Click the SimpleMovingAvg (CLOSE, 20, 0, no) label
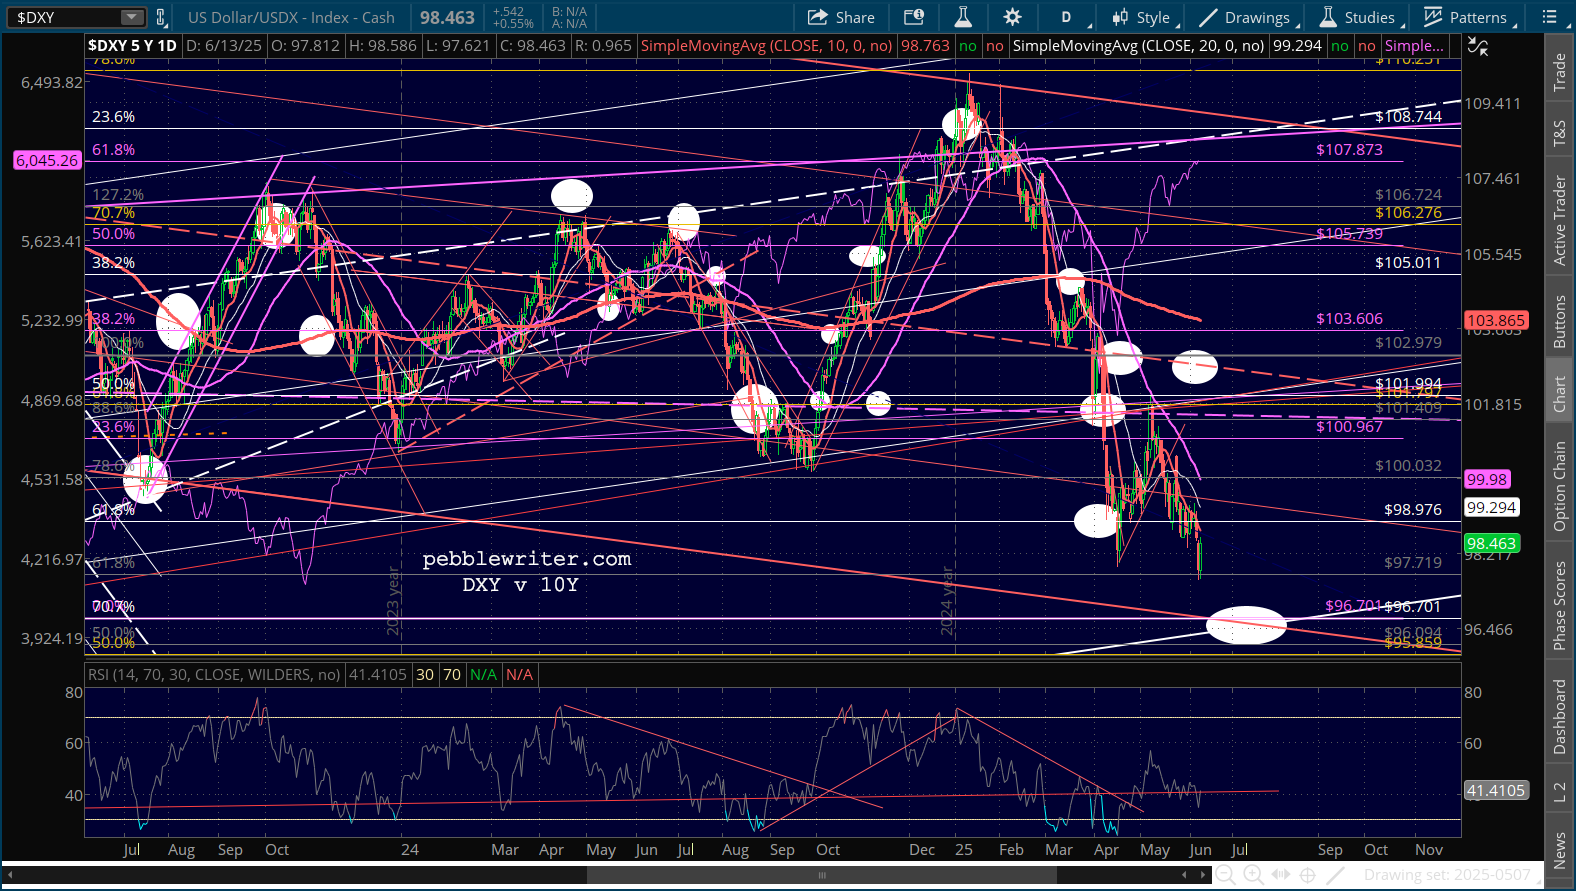This screenshot has height=891, width=1576. click(1139, 46)
